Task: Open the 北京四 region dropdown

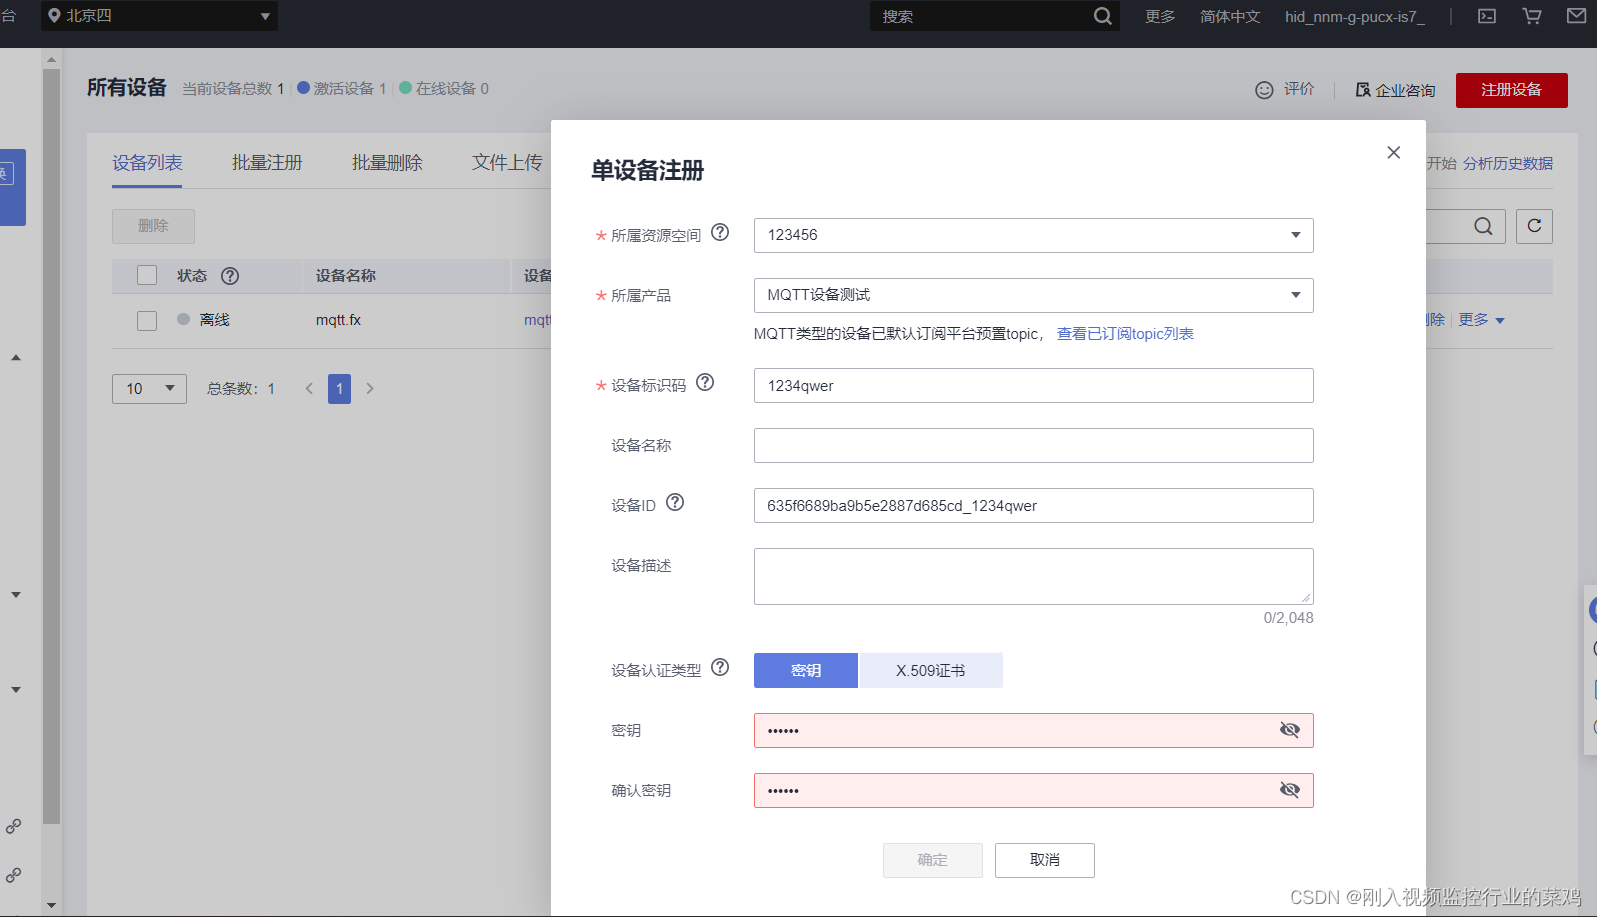Action: click(x=159, y=16)
